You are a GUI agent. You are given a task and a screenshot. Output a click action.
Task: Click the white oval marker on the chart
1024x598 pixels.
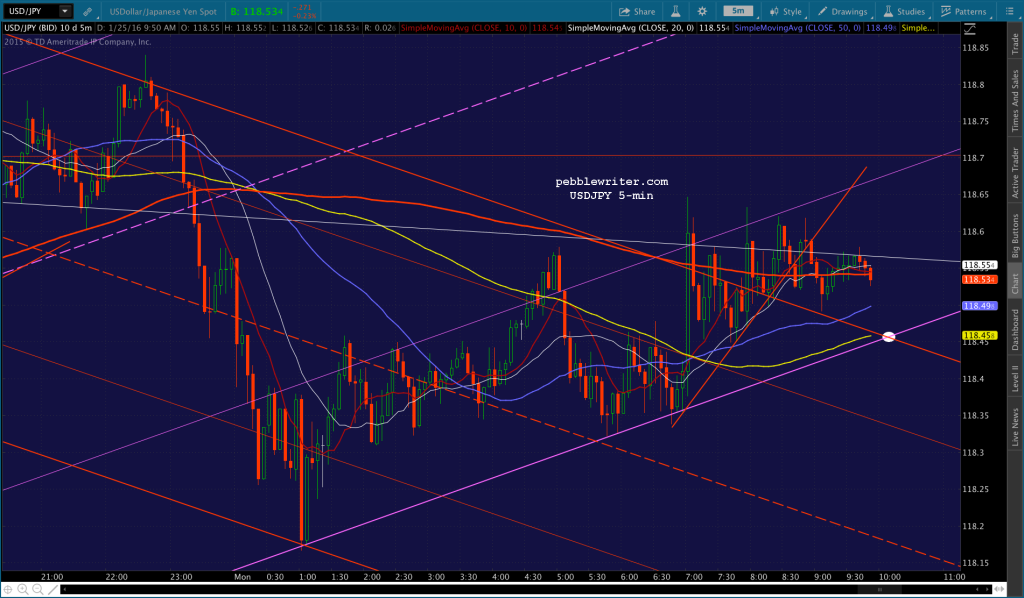[889, 337]
